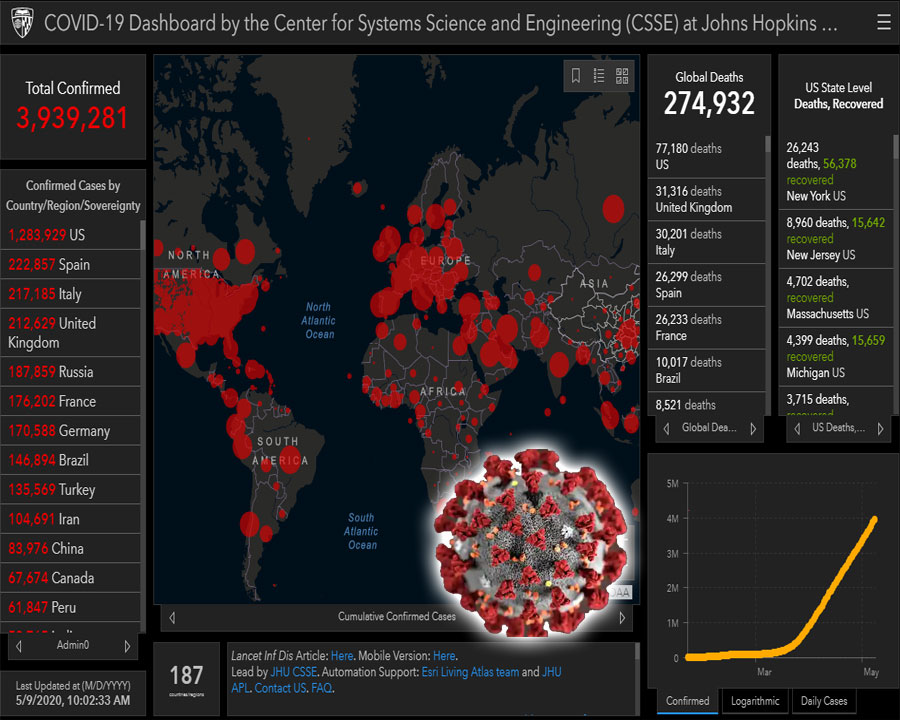Select Spain in confirmed cases list

click(71, 265)
